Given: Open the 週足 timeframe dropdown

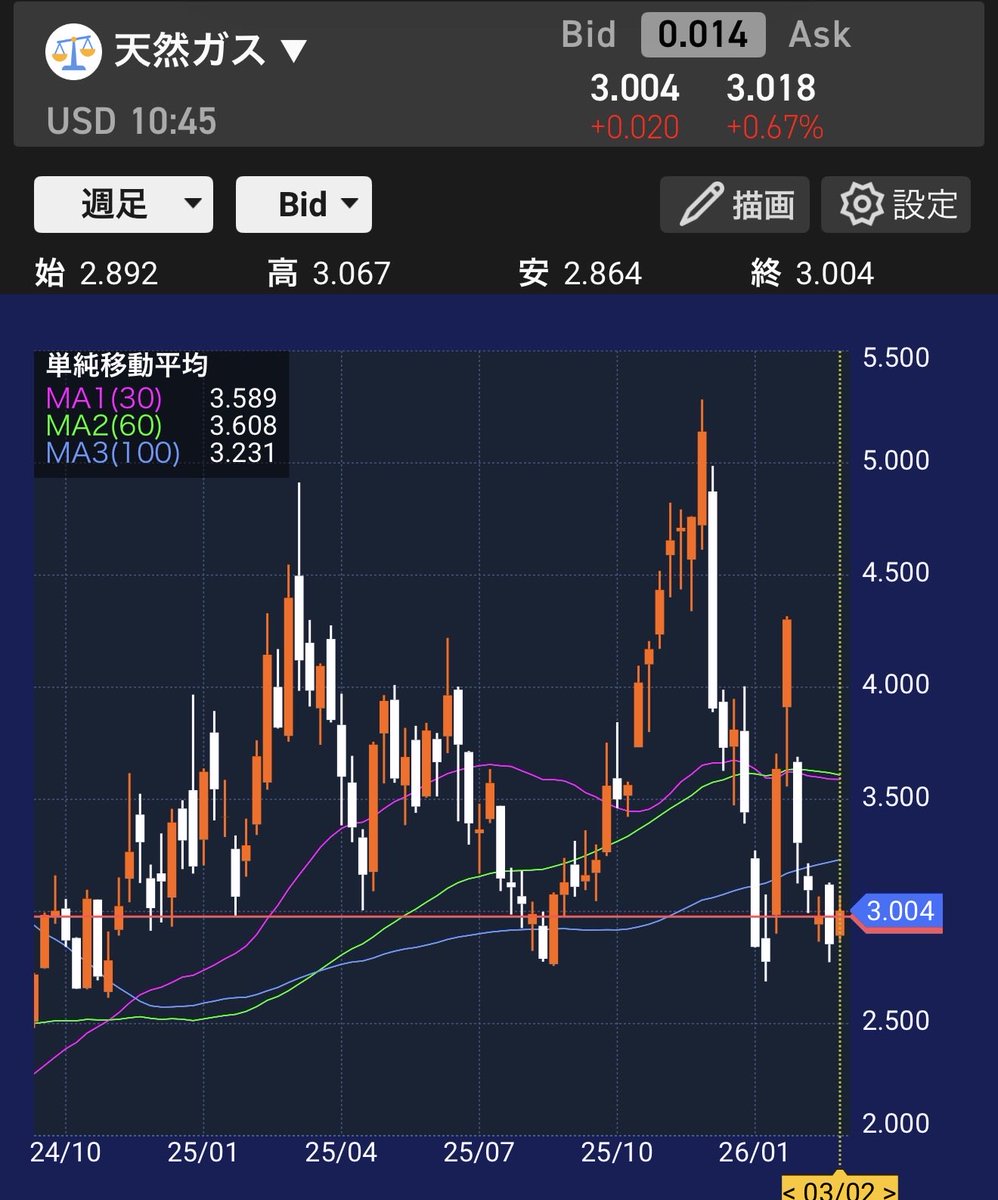Looking at the screenshot, I should 124,205.
